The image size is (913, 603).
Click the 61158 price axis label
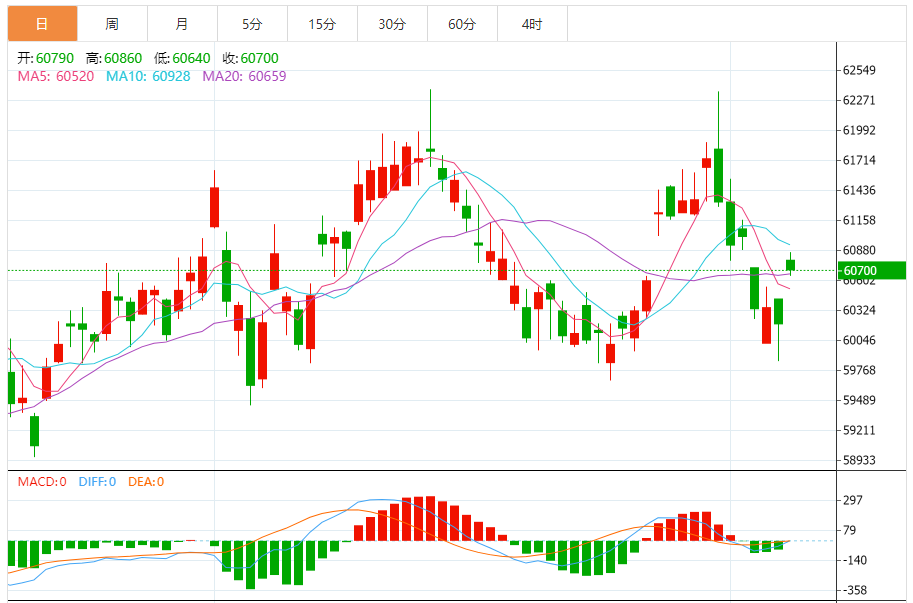click(859, 221)
